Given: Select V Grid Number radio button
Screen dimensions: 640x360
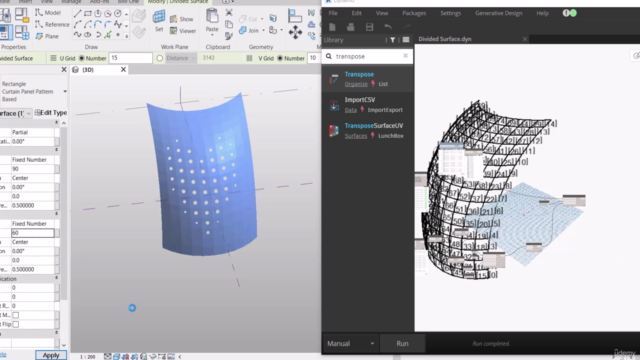Looking at the screenshot, I should (280, 58).
